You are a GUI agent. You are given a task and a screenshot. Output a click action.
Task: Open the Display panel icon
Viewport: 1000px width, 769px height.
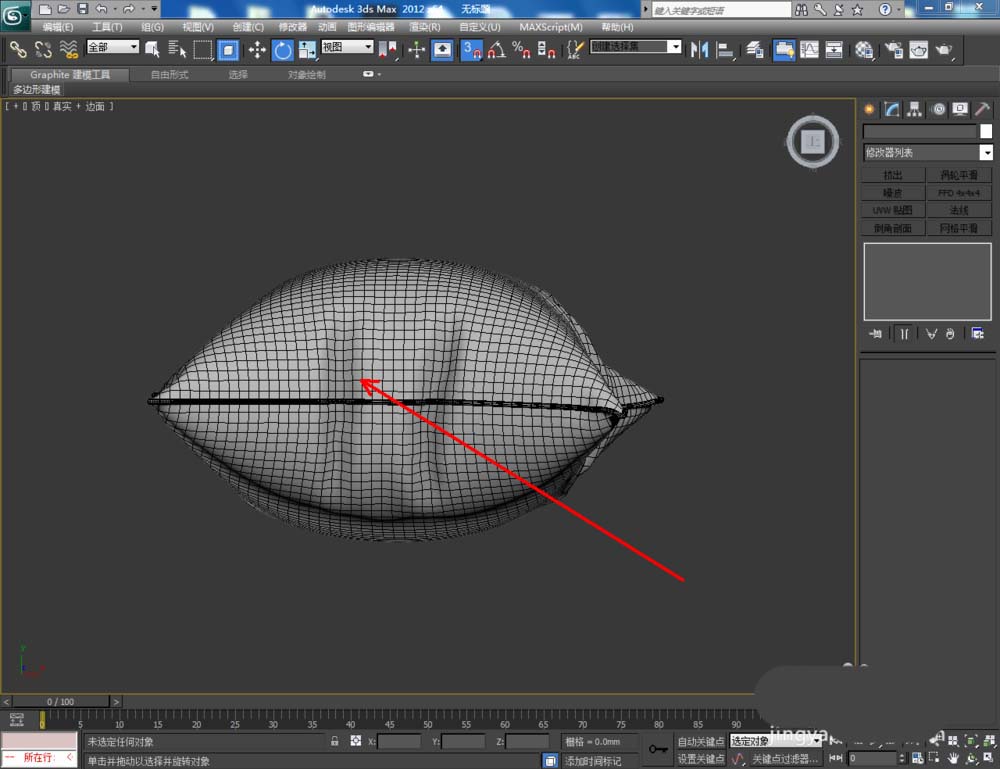[x=960, y=110]
